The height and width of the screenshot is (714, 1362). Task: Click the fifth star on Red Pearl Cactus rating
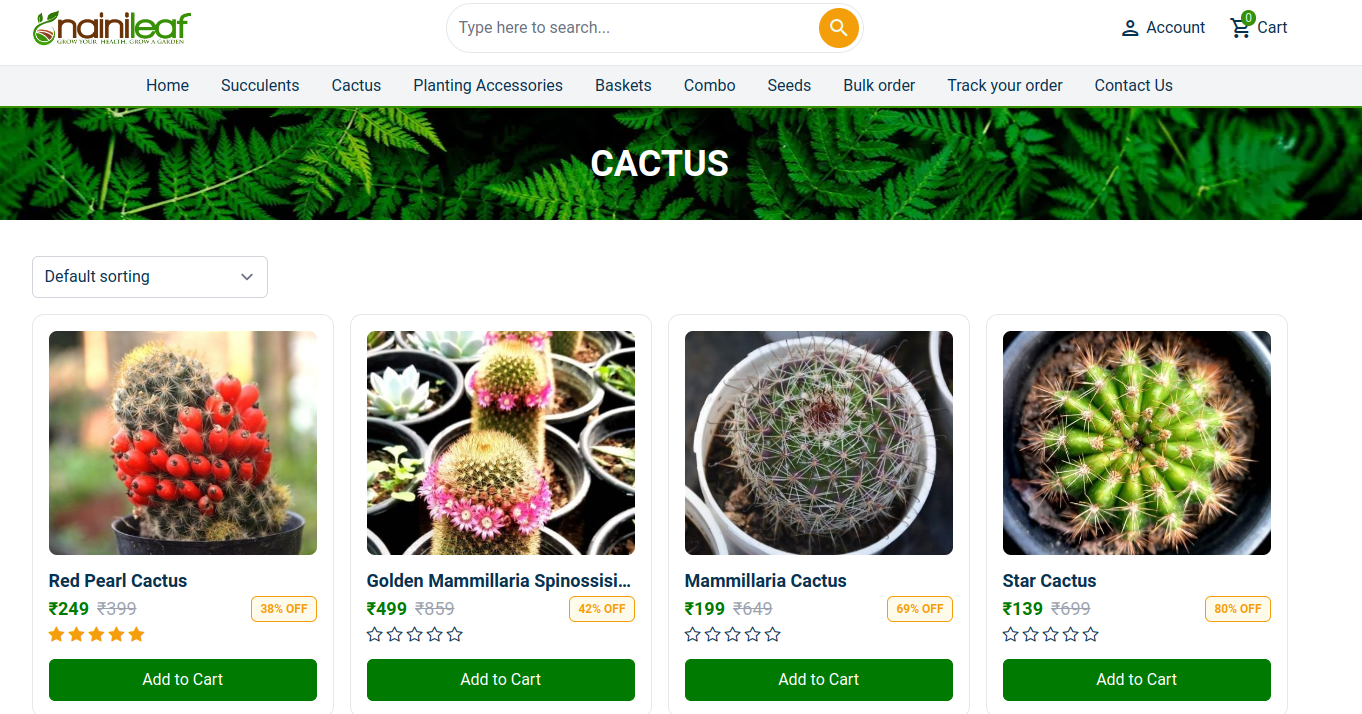[x=135, y=633]
